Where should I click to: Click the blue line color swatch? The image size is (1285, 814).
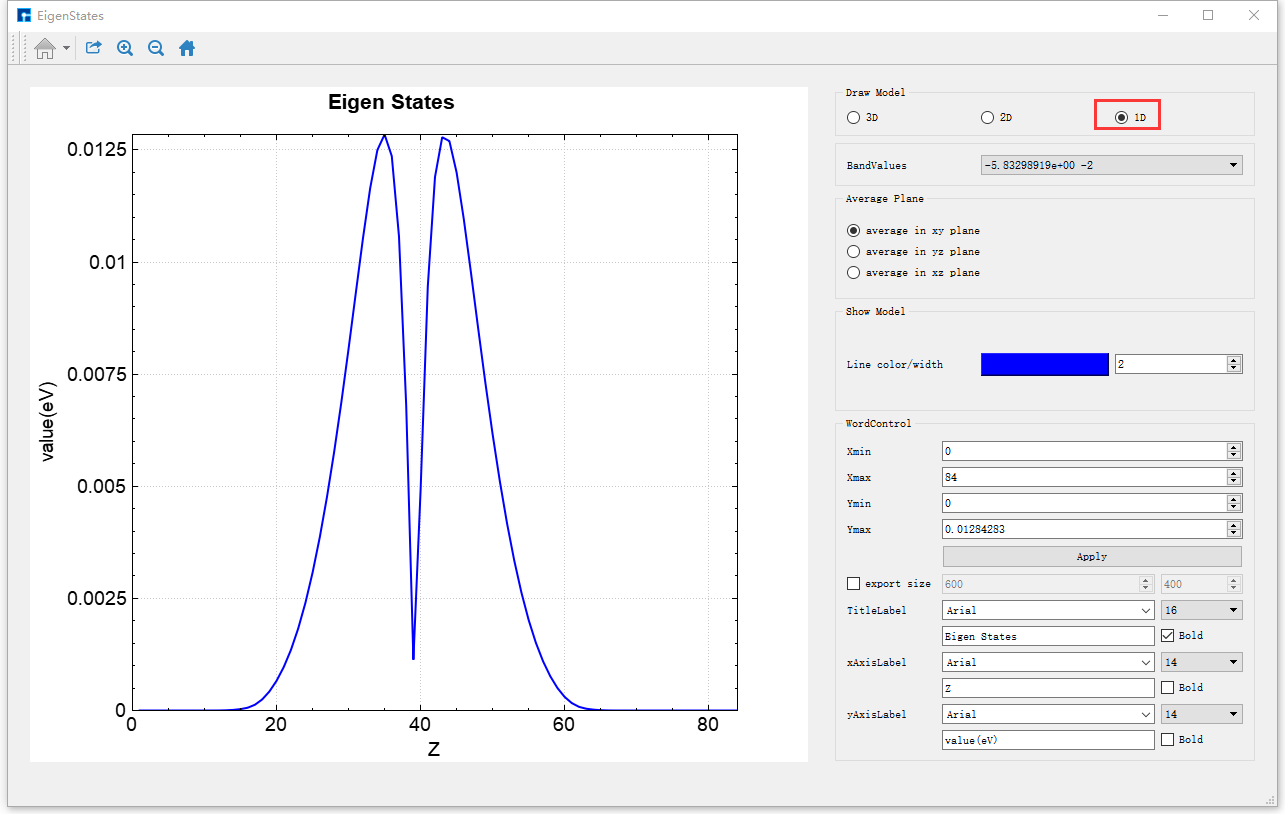(1044, 365)
